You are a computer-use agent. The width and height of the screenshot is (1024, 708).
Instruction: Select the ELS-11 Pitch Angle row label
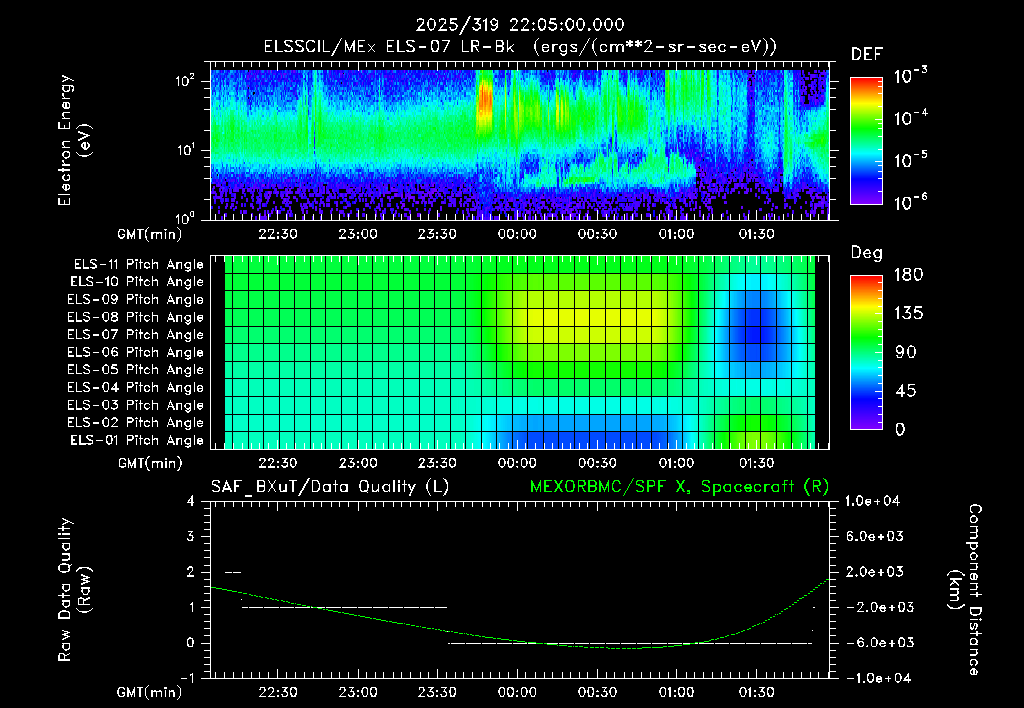[138, 265]
